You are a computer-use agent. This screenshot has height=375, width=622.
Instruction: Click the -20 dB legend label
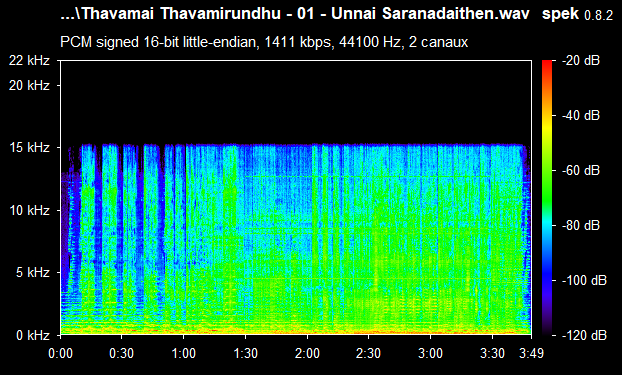click(x=581, y=61)
